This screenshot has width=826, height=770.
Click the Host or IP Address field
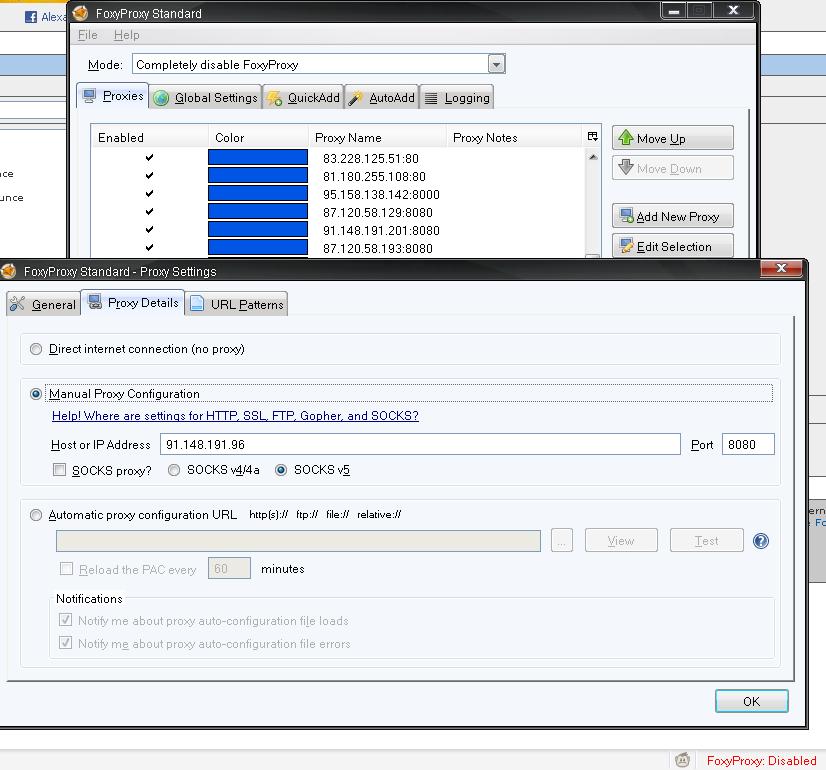click(x=420, y=445)
